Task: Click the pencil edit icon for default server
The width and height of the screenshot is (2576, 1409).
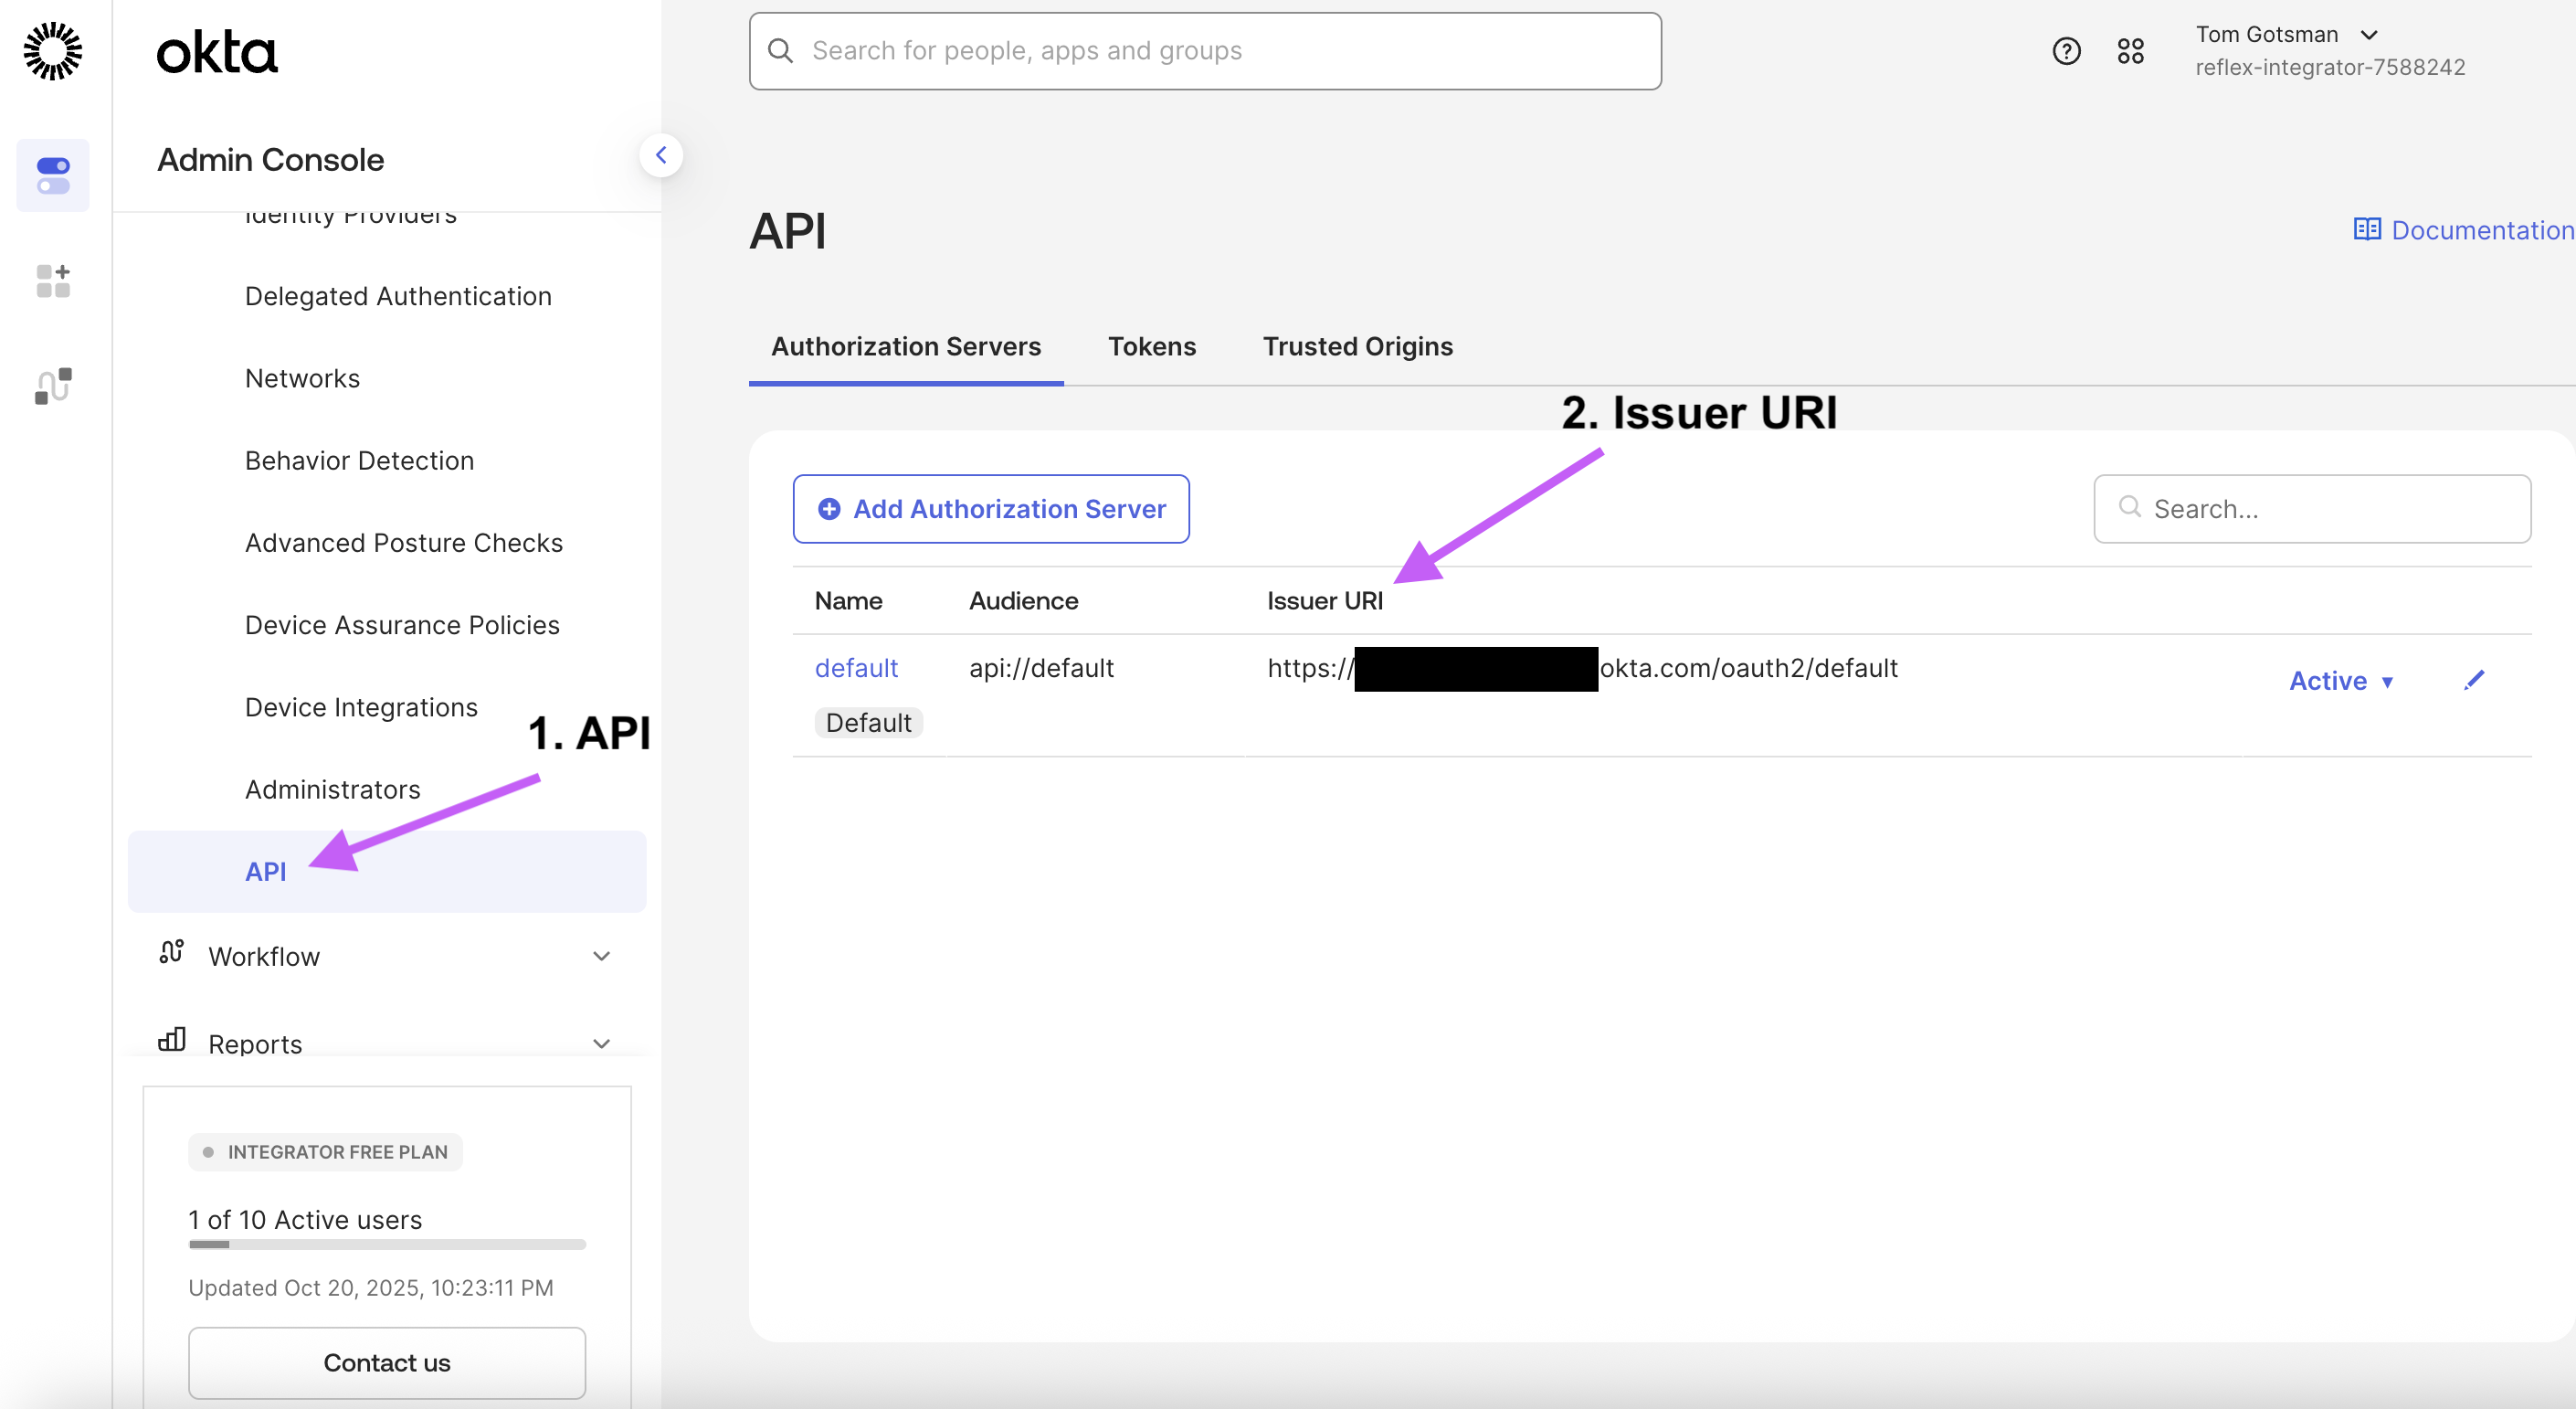Action: click(2474, 681)
